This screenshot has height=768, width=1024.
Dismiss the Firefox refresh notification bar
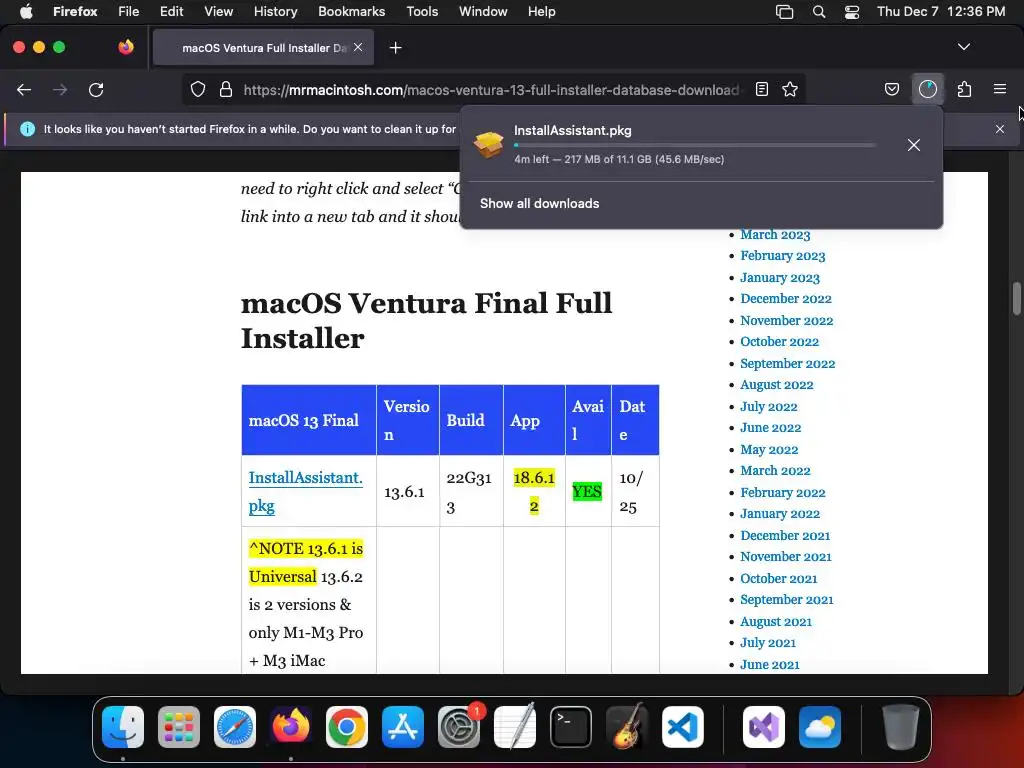click(x=1000, y=129)
